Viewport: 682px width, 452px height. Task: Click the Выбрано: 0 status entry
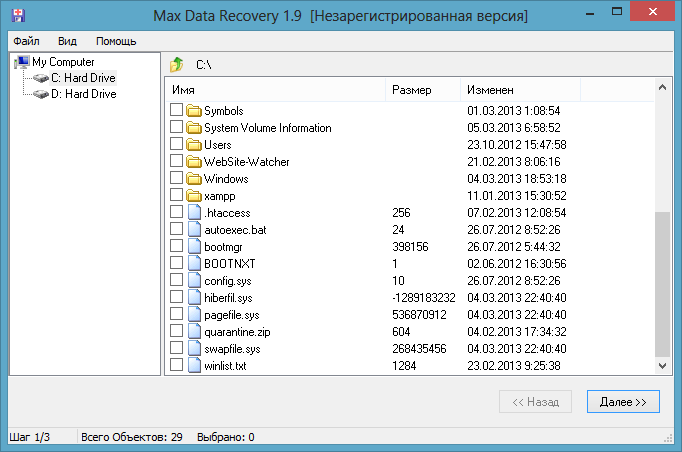click(226, 437)
